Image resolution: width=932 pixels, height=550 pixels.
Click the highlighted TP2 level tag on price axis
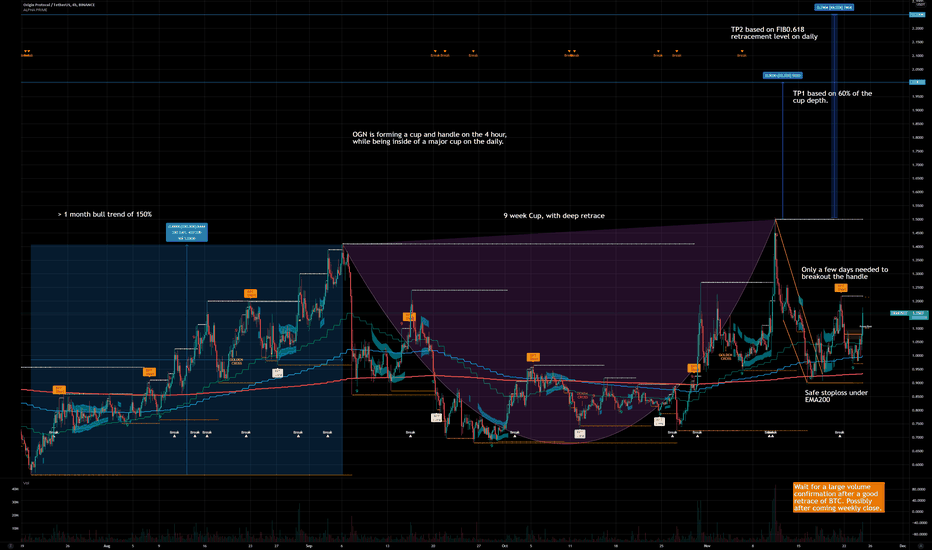tap(917, 14)
